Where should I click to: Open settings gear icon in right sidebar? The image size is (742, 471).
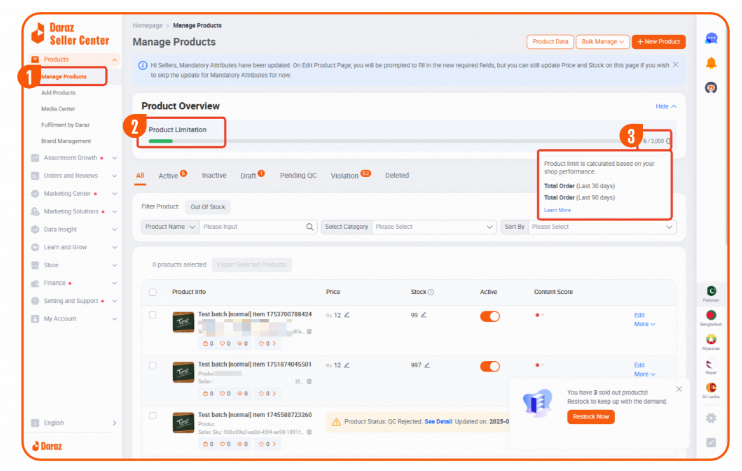(711, 418)
